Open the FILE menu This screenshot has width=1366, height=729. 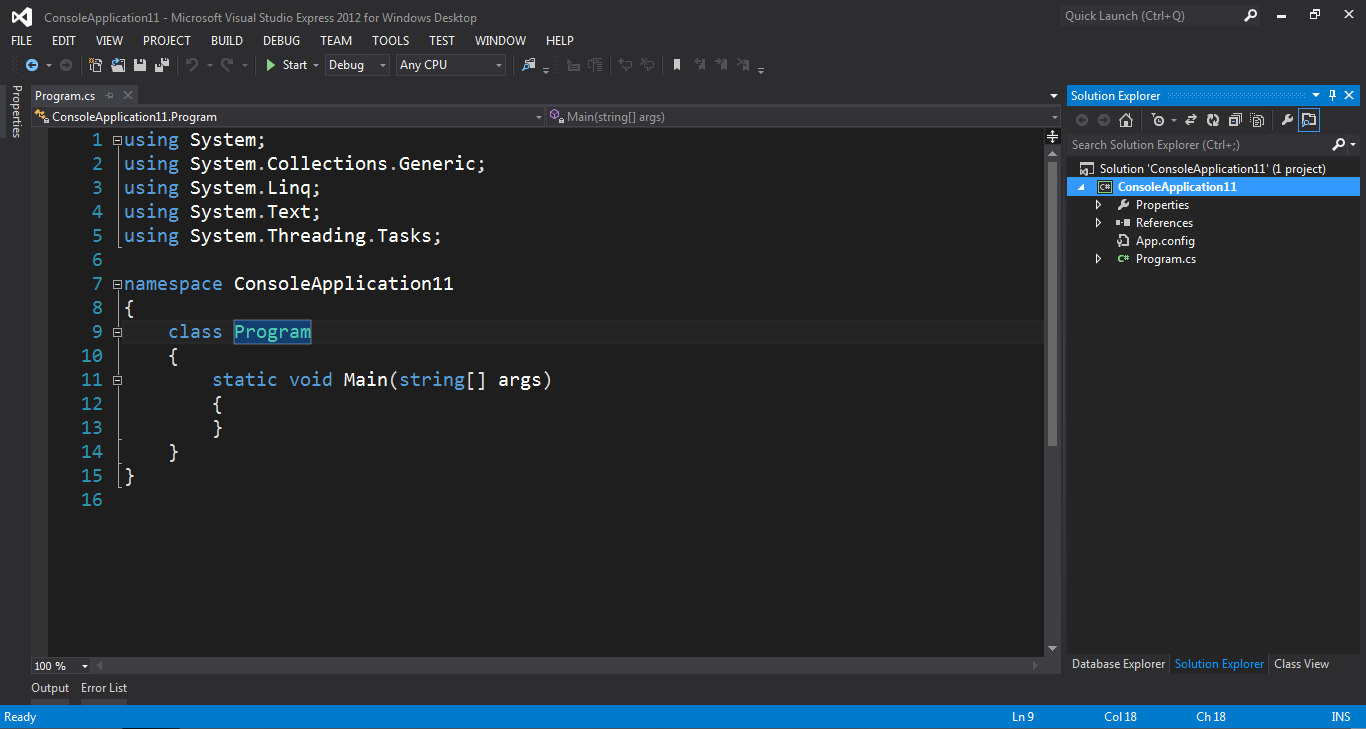click(x=22, y=41)
